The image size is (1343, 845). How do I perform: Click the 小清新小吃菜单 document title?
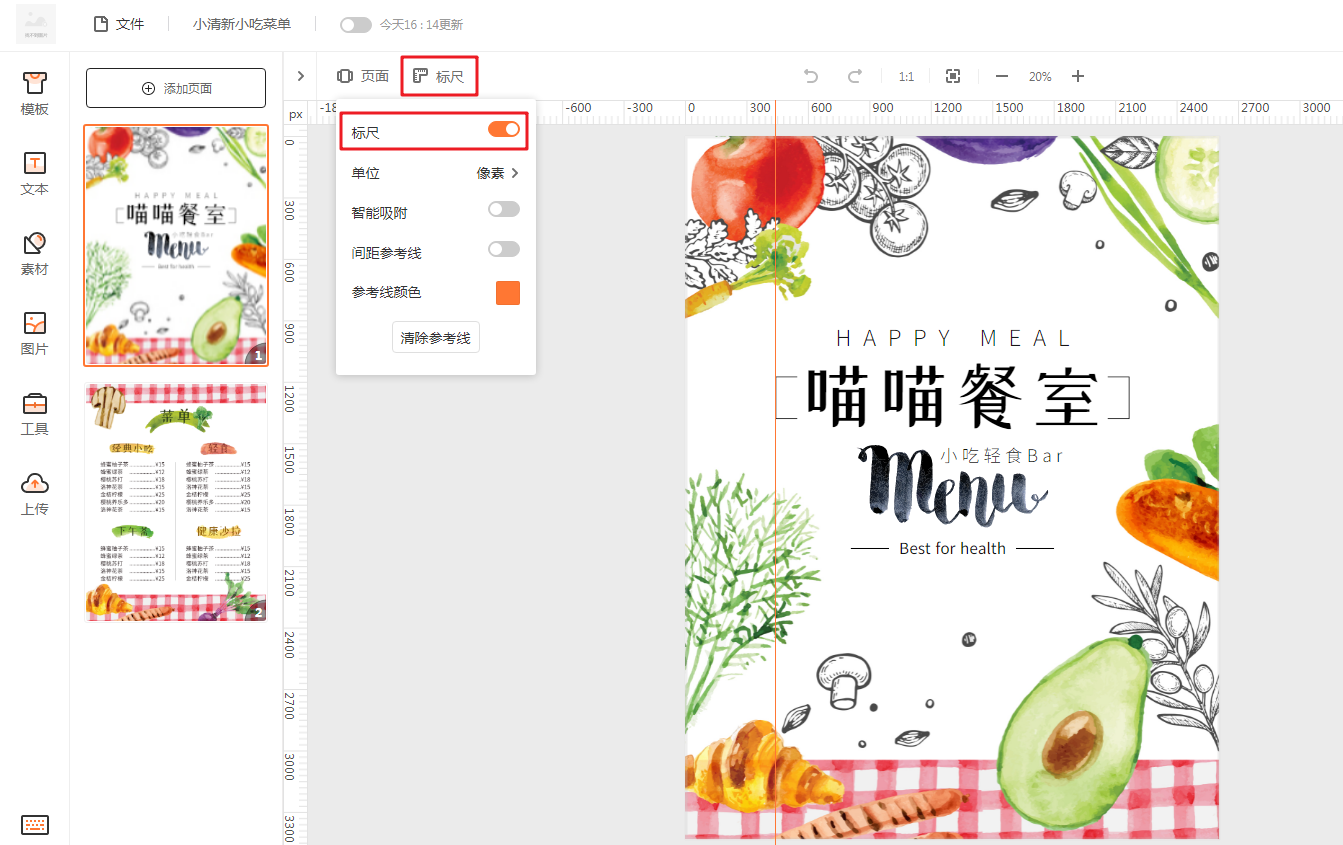(242, 24)
